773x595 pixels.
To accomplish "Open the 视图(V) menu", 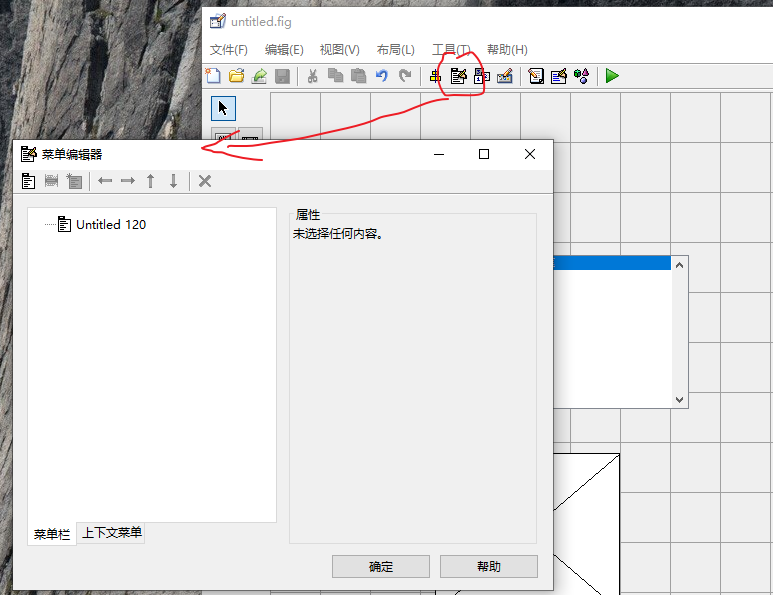I will point(340,50).
